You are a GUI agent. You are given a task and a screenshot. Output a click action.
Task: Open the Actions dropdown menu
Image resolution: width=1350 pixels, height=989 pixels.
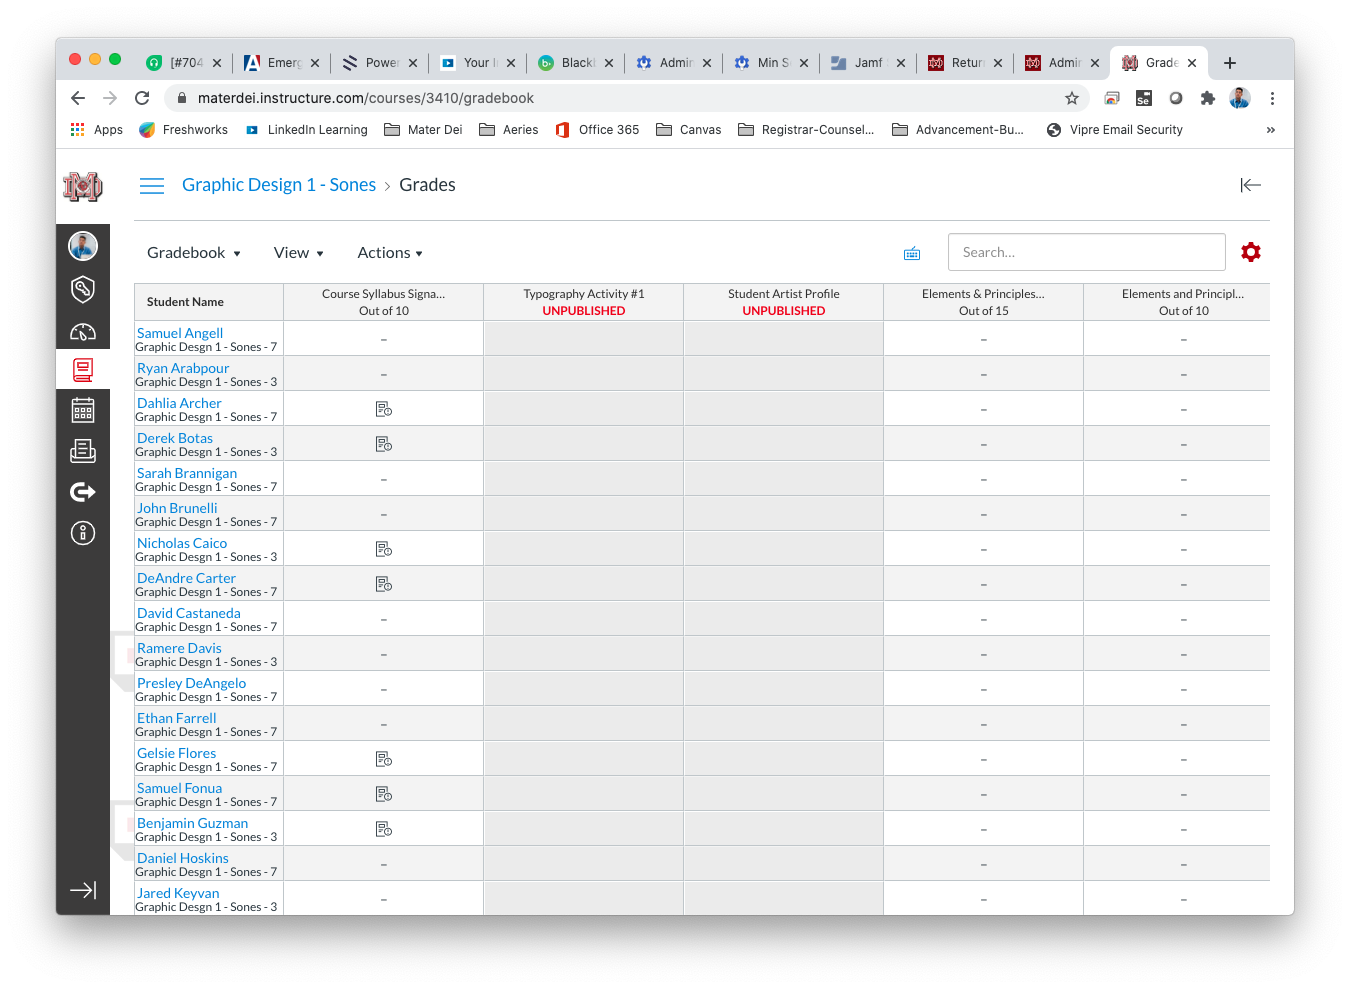point(390,253)
